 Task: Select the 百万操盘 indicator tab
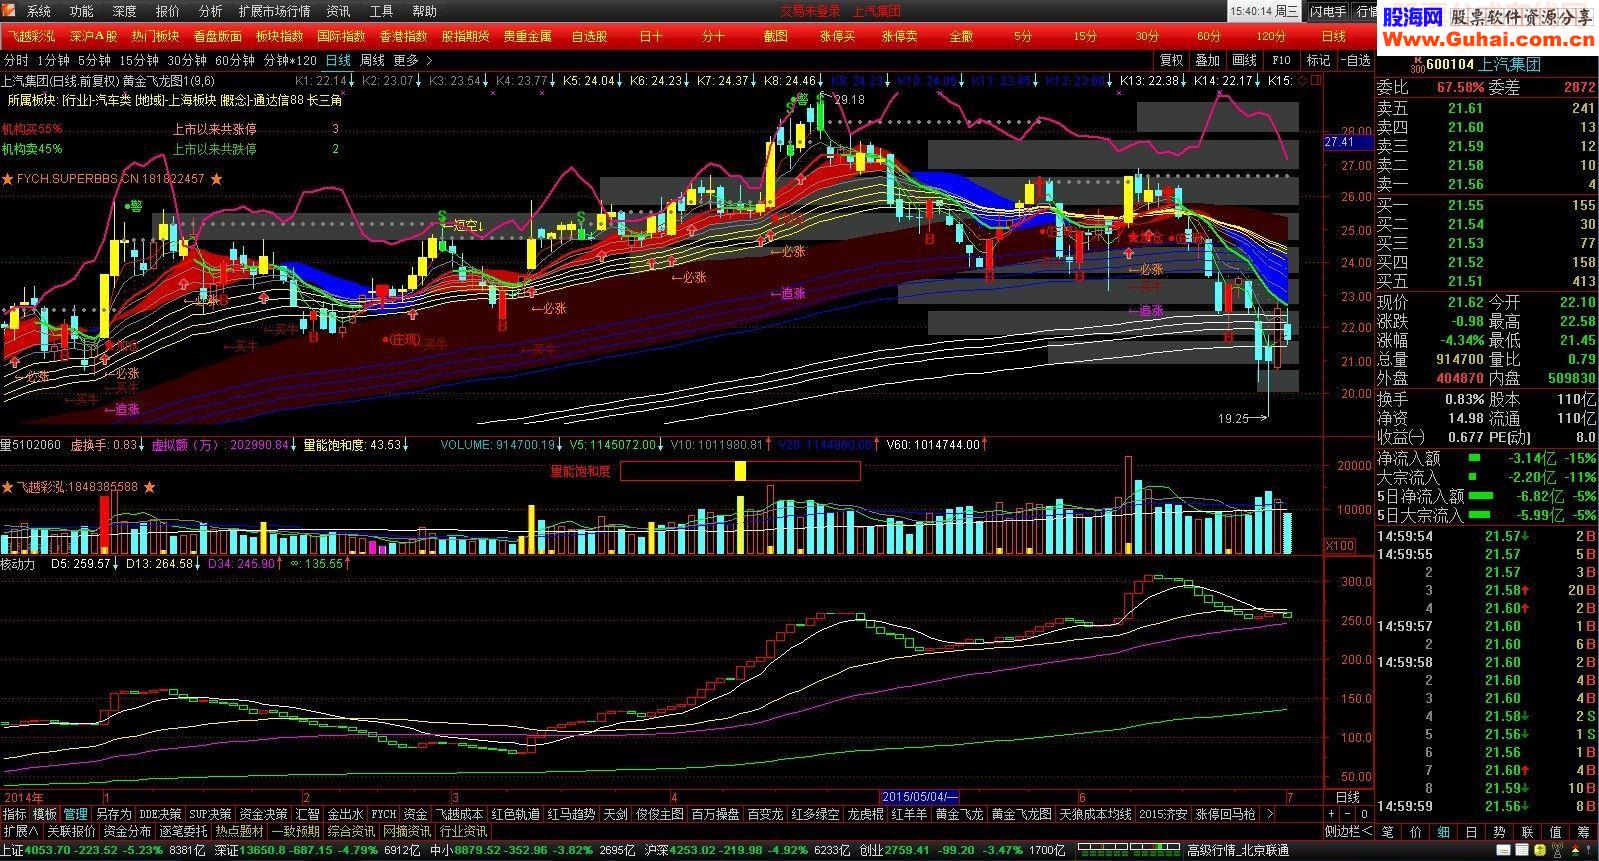pyautogui.click(x=715, y=814)
